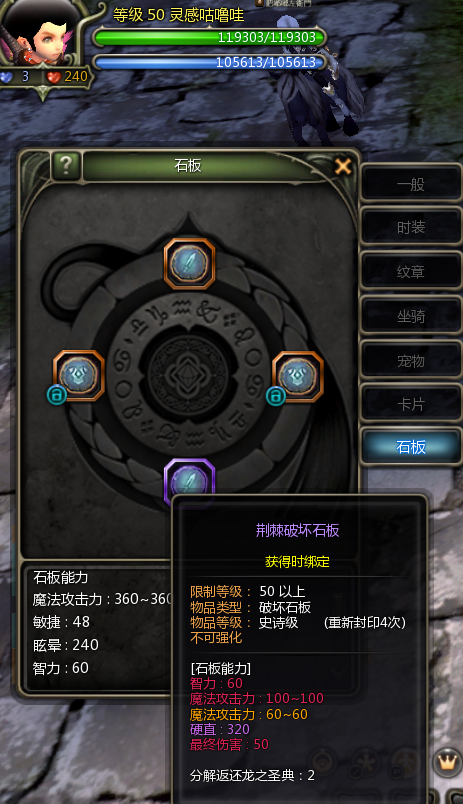Select the right armor plate slot
463x804 pixels.
298,376
